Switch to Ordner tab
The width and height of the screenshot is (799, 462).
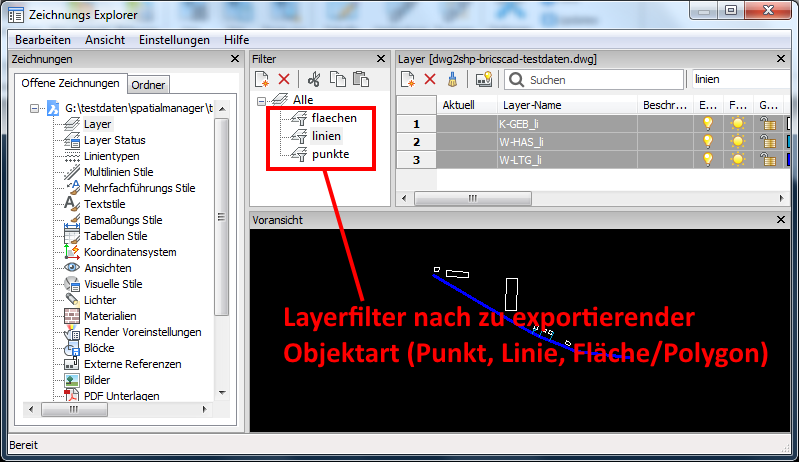[x=148, y=85]
